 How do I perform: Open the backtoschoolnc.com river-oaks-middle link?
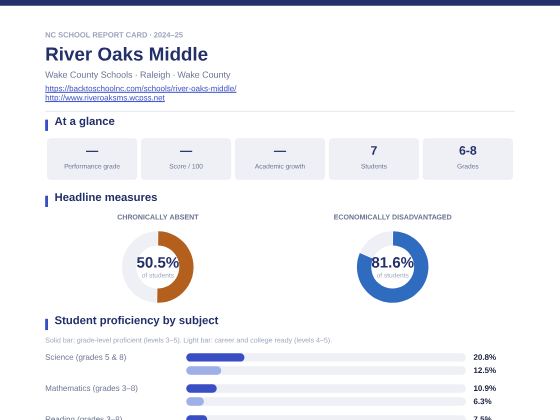coord(141,88)
